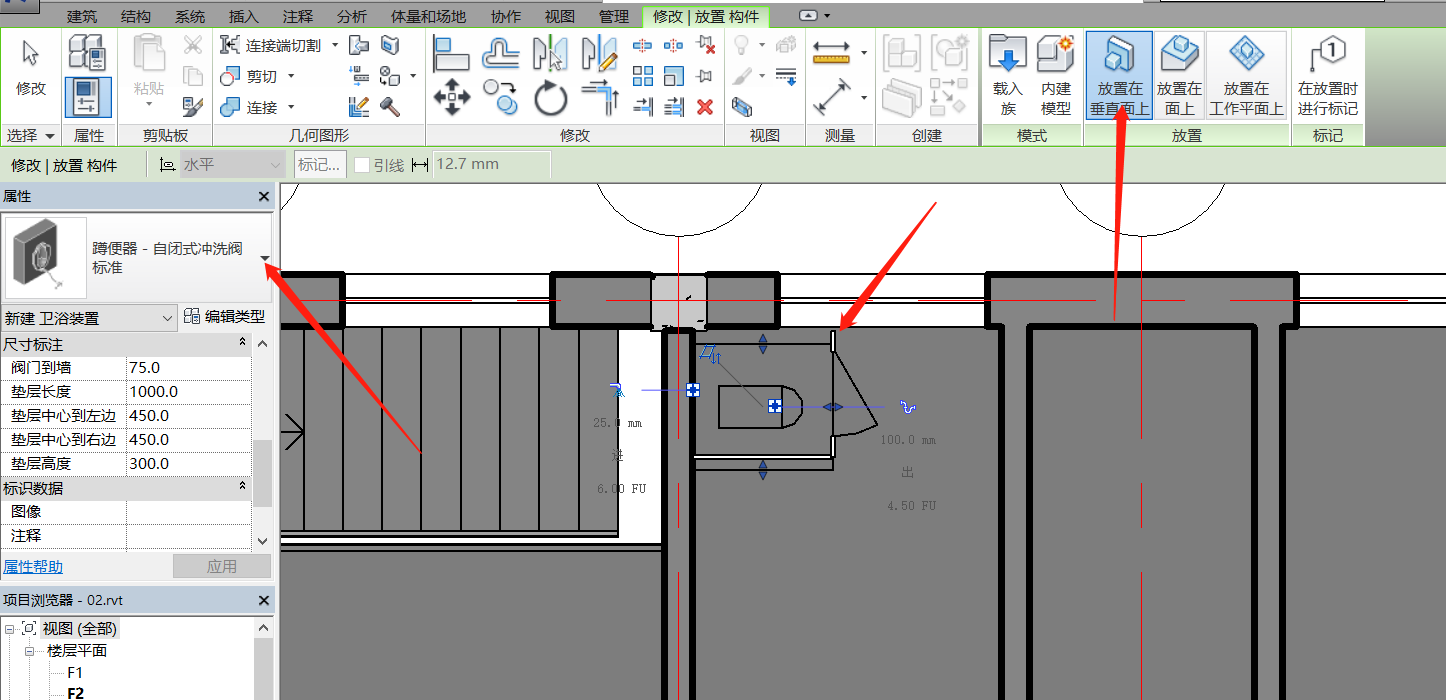Switch to the 视图 ribbon tab
This screenshot has height=700, width=1446.
560,17
